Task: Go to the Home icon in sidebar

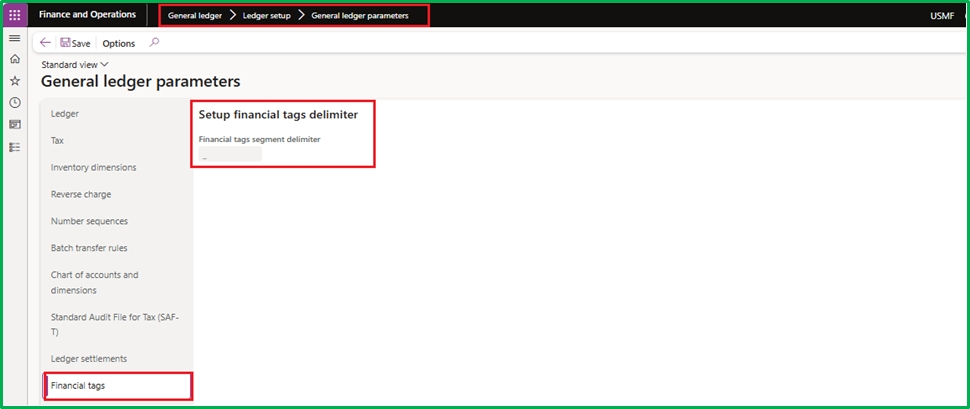Action: tap(15, 59)
